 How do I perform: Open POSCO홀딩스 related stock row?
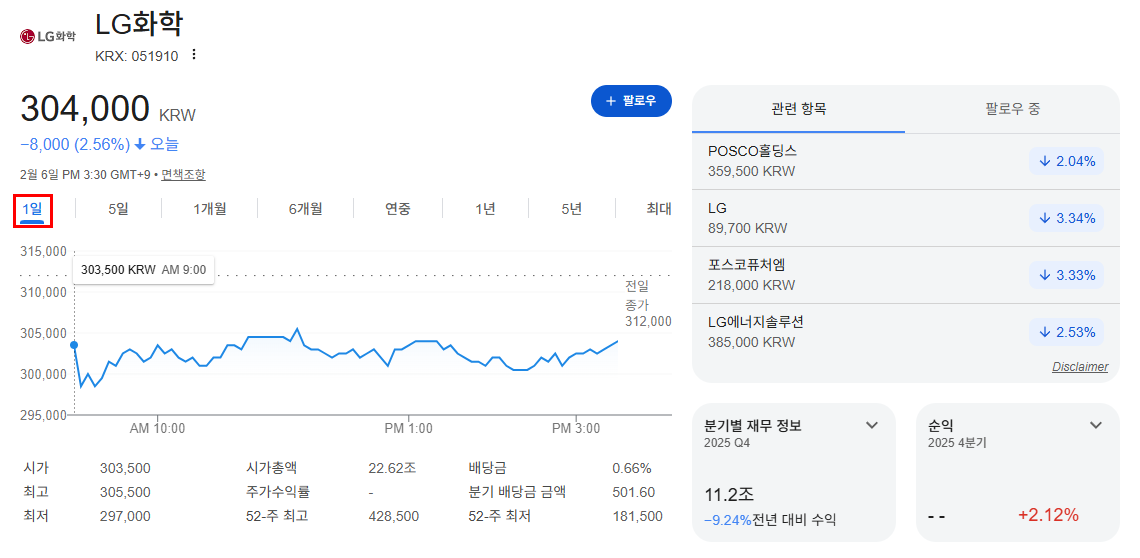pyautogui.click(x=906, y=162)
